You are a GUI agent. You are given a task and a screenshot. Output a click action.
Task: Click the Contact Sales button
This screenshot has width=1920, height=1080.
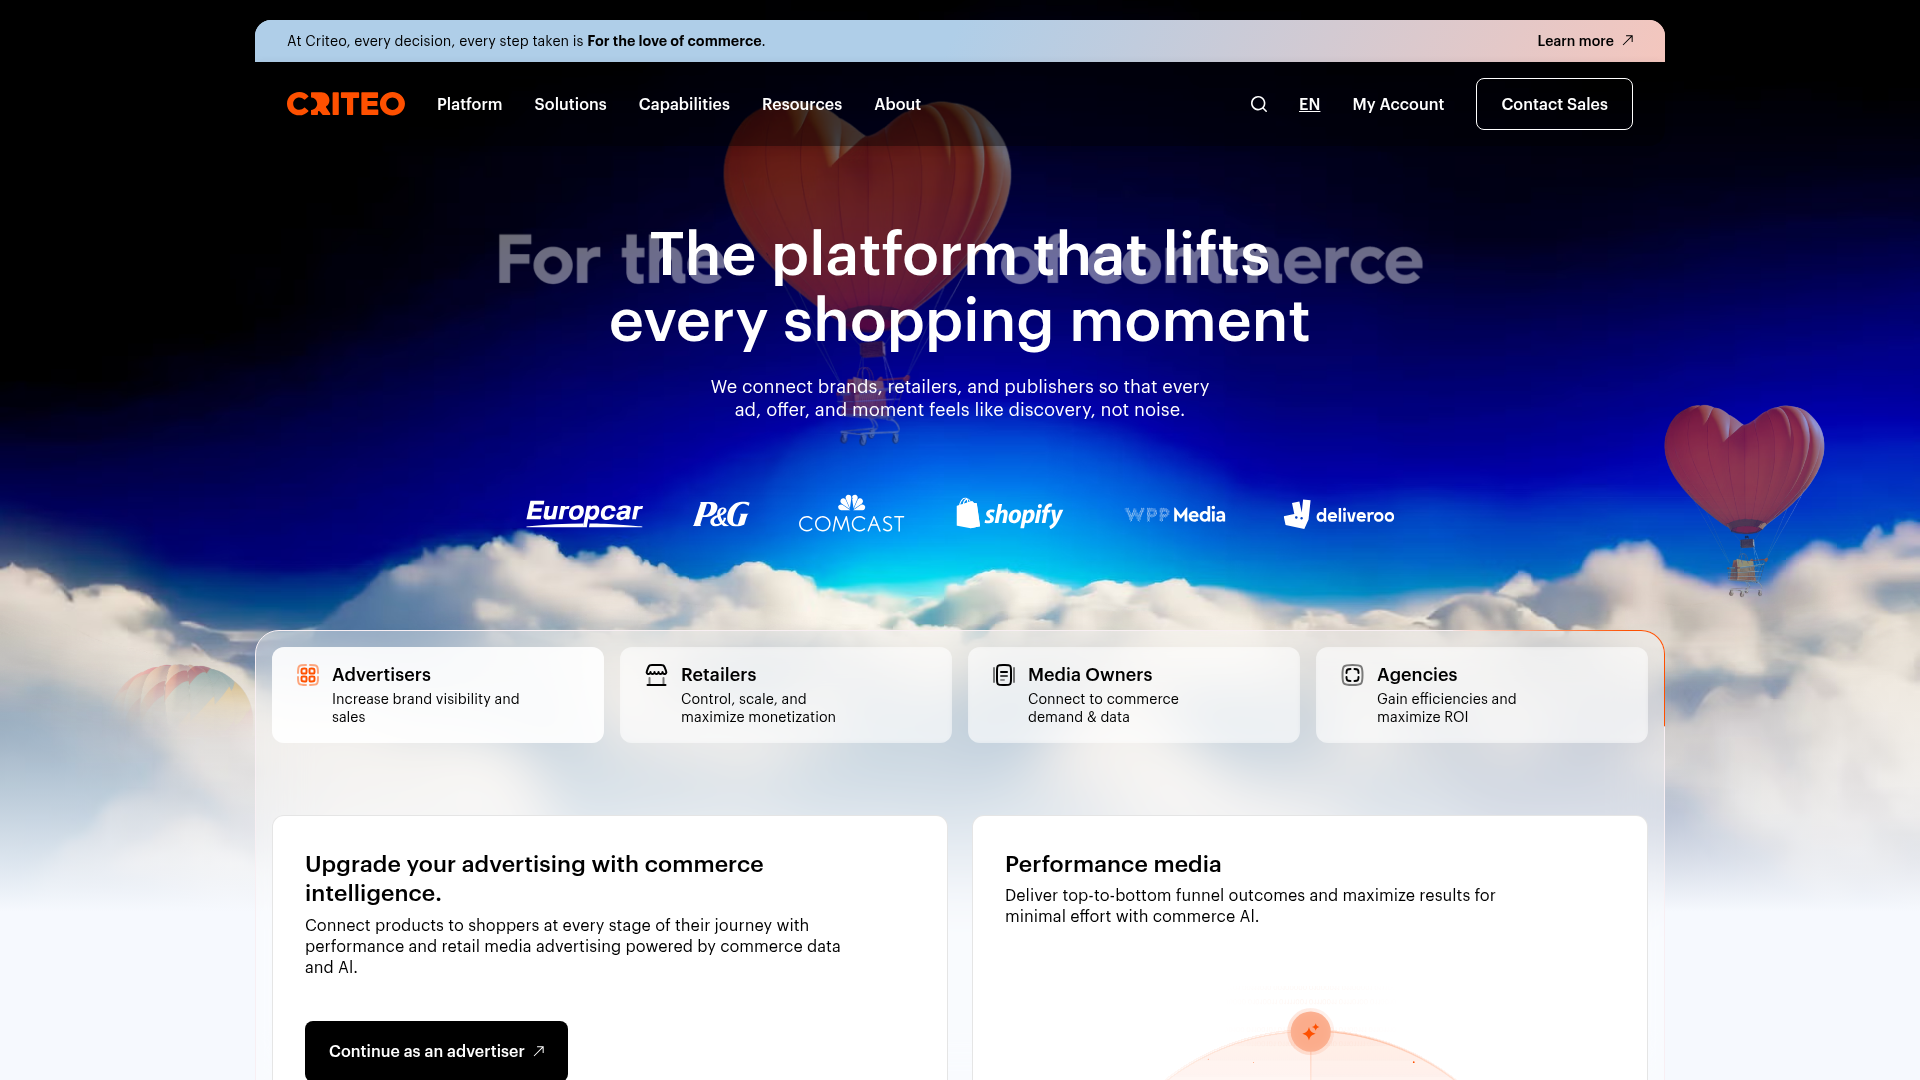[1554, 104]
